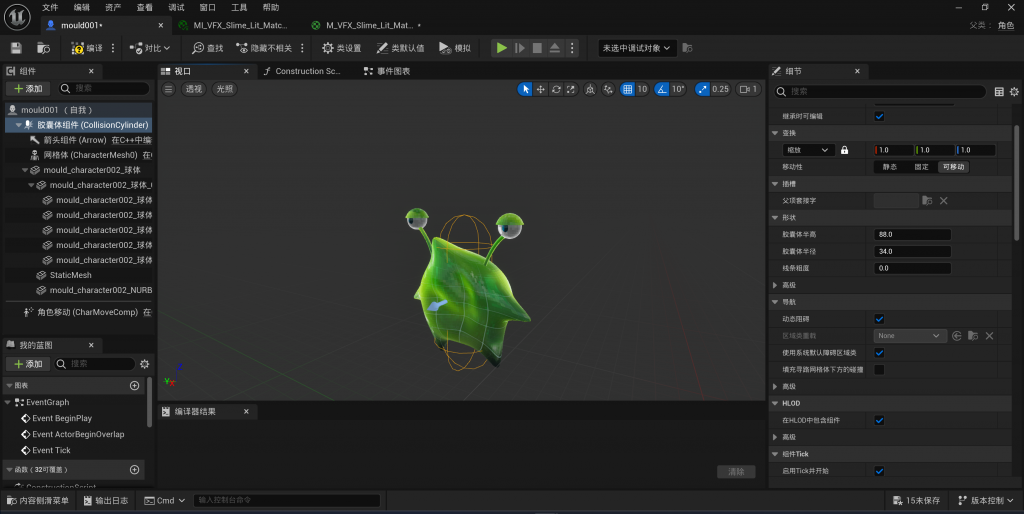Set mobility to 静态
Image resolution: width=1024 pixels, height=514 pixels.
click(x=890, y=167)
